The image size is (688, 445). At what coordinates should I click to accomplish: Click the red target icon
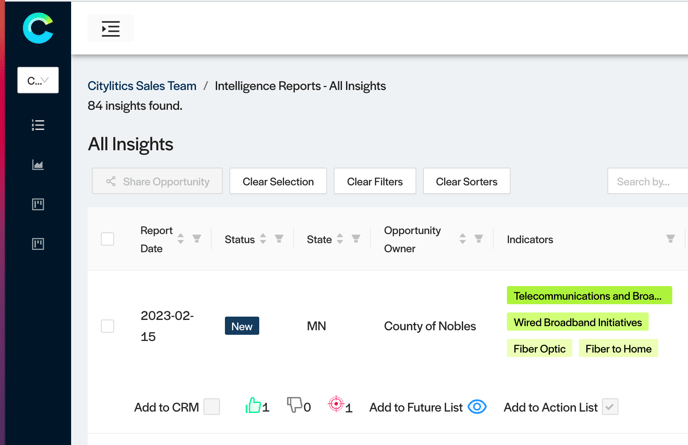tap(336, 404)
